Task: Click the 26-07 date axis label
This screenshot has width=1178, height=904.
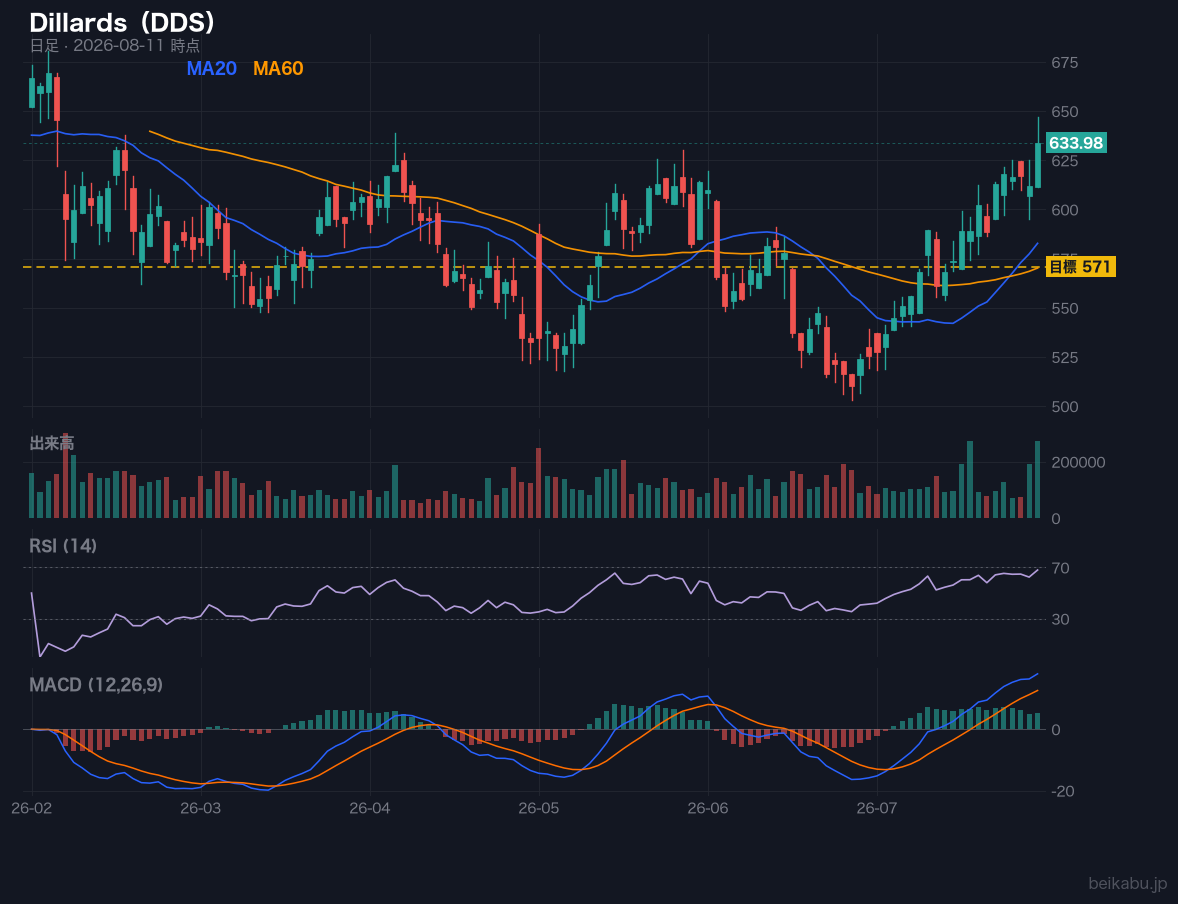Action: point(877,809)
